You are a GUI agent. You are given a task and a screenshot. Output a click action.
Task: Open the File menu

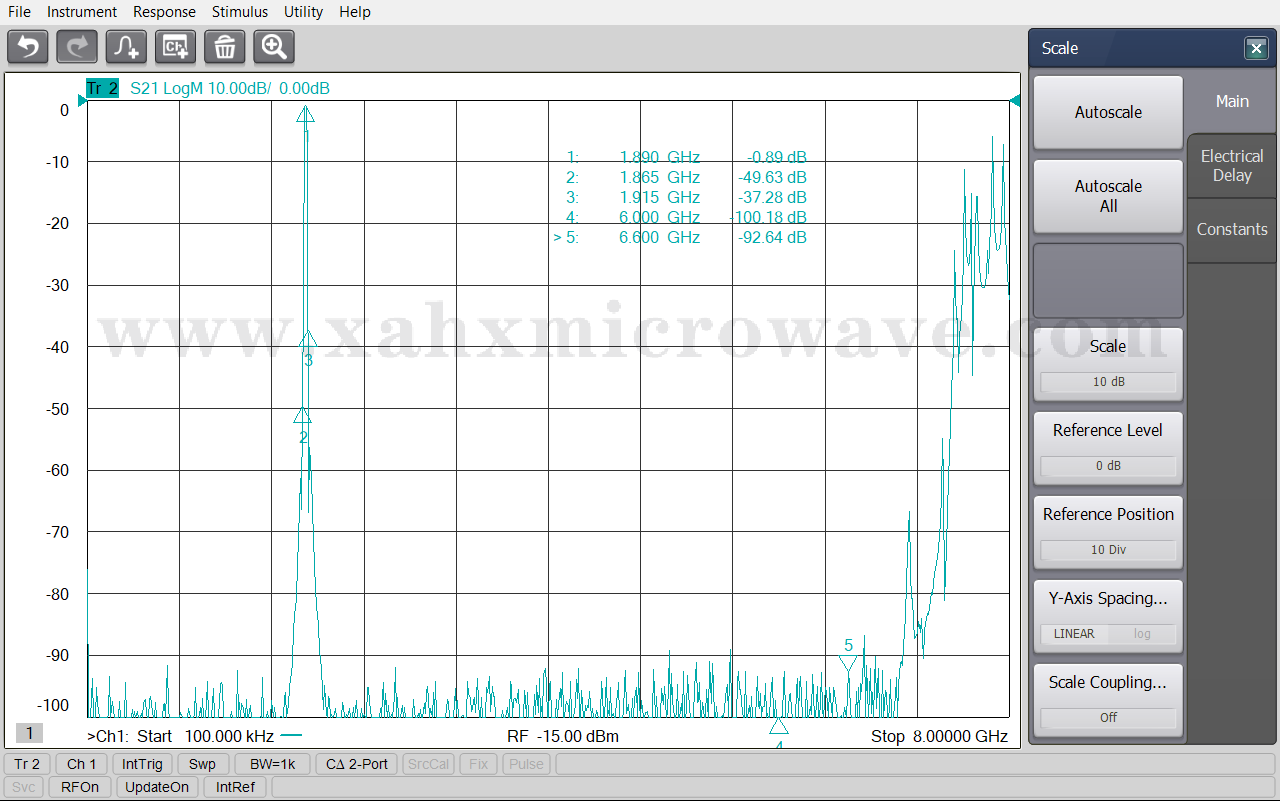(x=19, y=12)
